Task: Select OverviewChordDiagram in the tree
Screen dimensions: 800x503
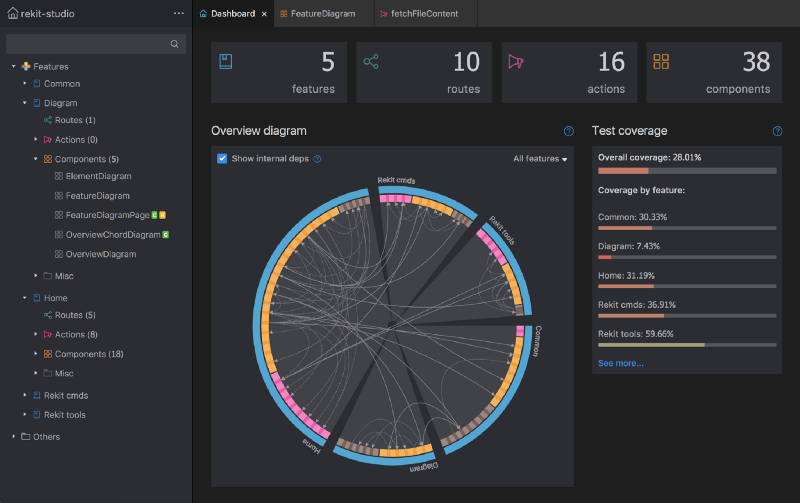Action: pyautogui.click(x=113, y=235)
